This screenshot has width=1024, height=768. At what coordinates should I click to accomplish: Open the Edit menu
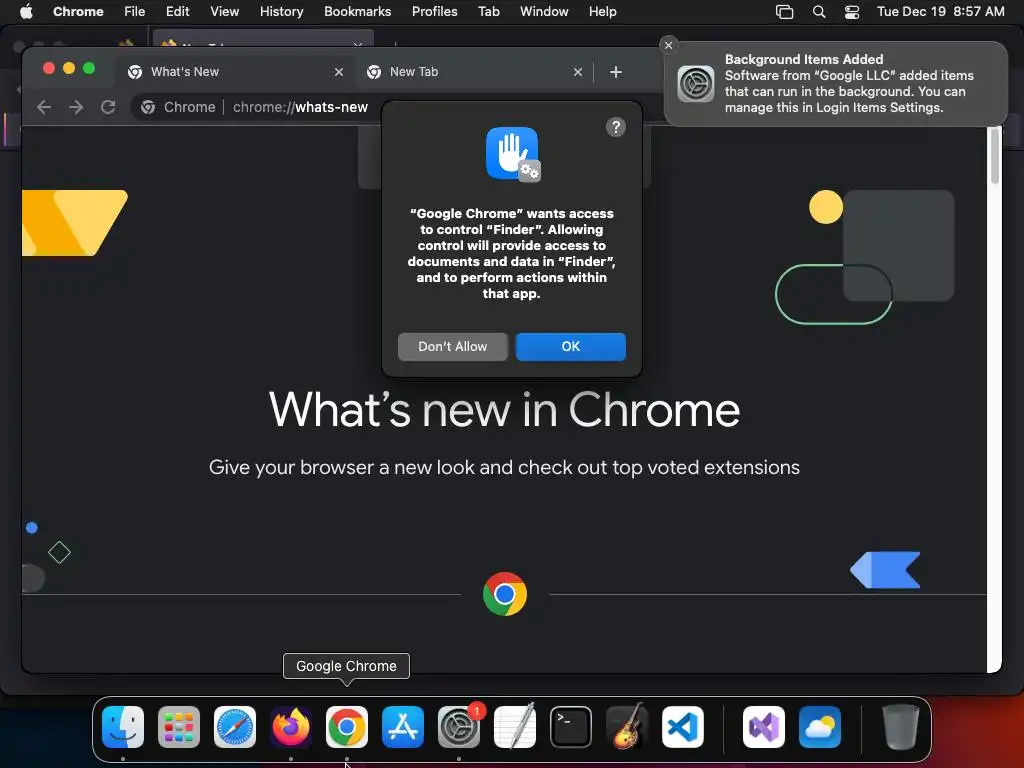coord(177,12)
